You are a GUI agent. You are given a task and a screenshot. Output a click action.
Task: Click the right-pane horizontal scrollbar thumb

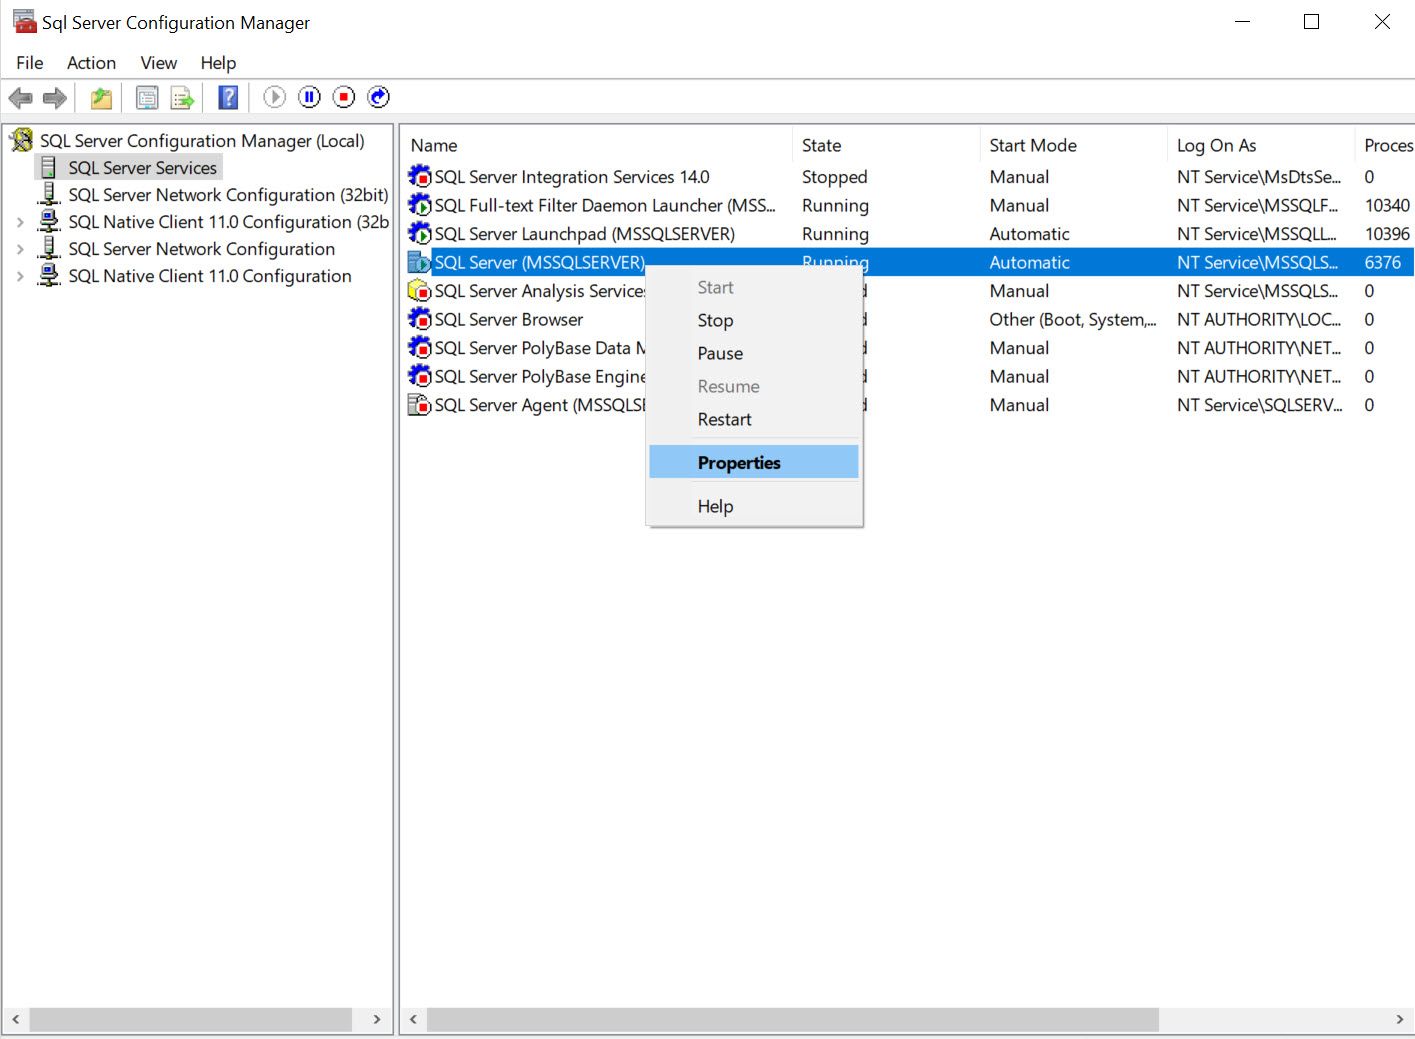click(793, 1019)
